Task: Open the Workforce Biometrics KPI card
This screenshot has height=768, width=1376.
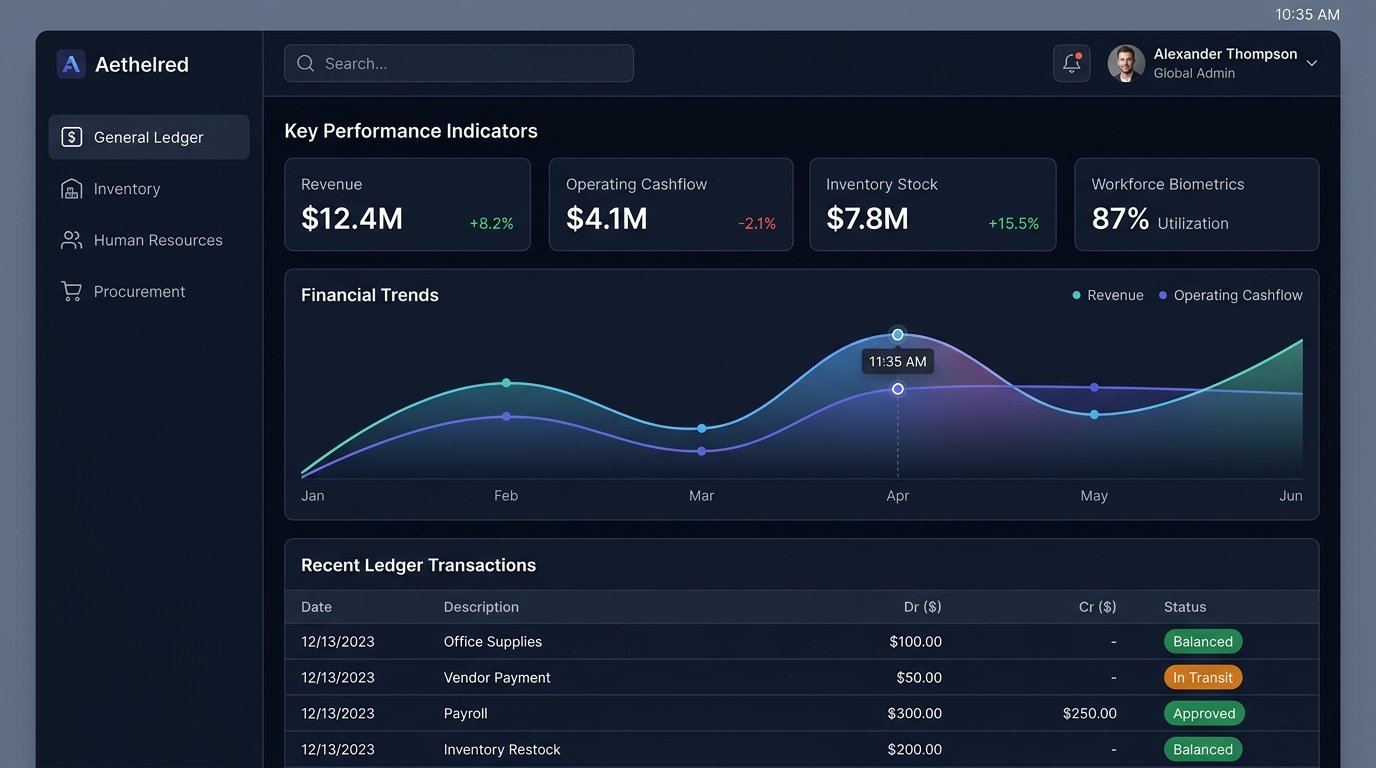Action: tap(1197, 204)
